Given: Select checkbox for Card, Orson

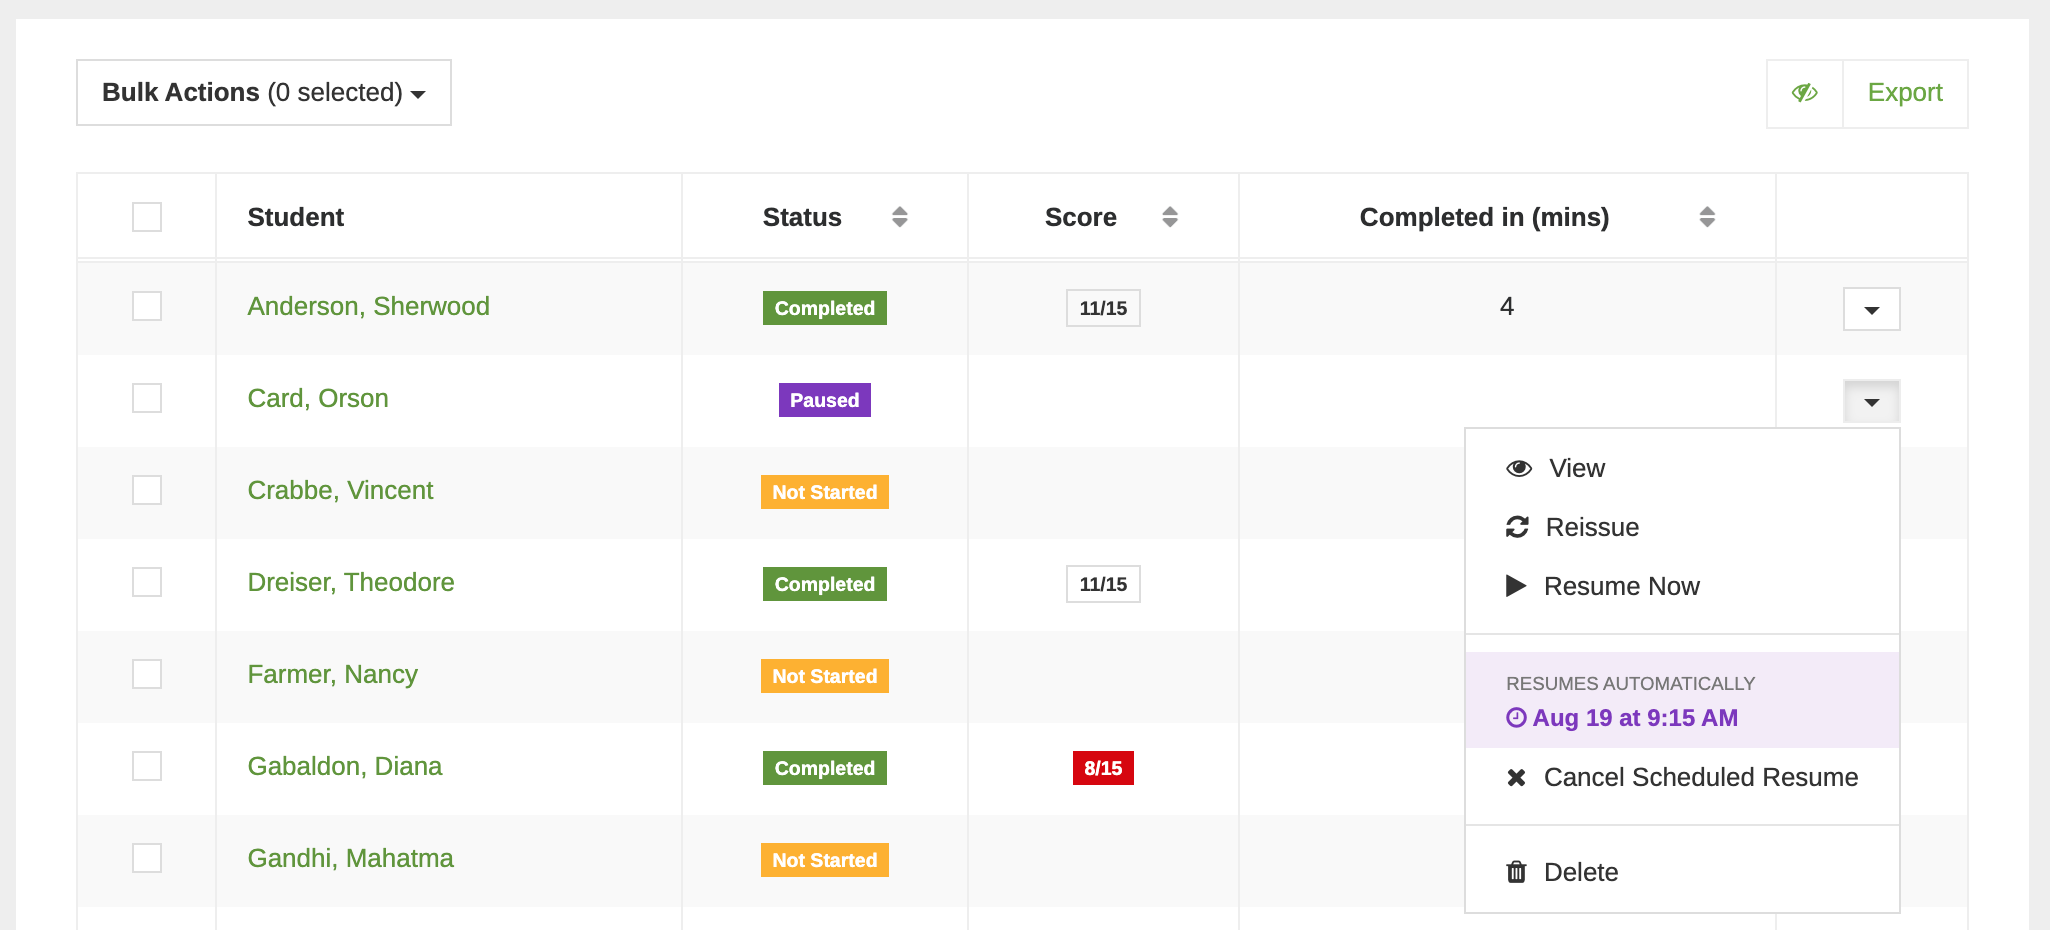Looking at the screenshot, I should coord(147,398).
